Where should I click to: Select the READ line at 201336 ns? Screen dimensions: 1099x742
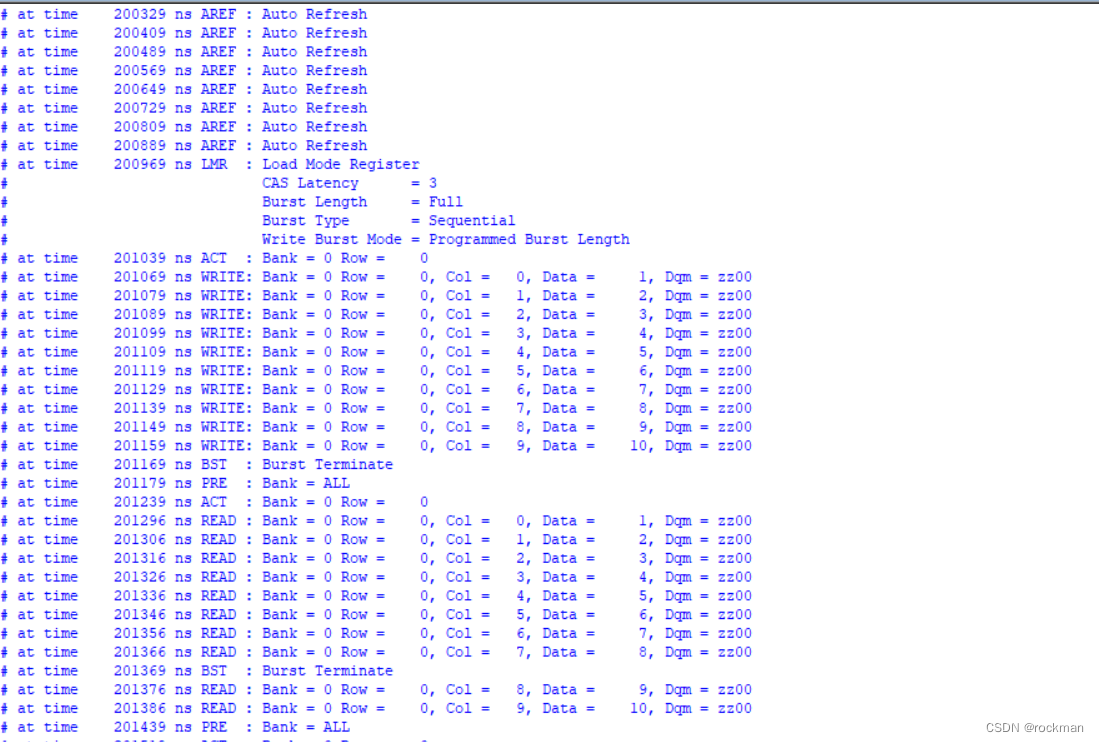point(376,596)
